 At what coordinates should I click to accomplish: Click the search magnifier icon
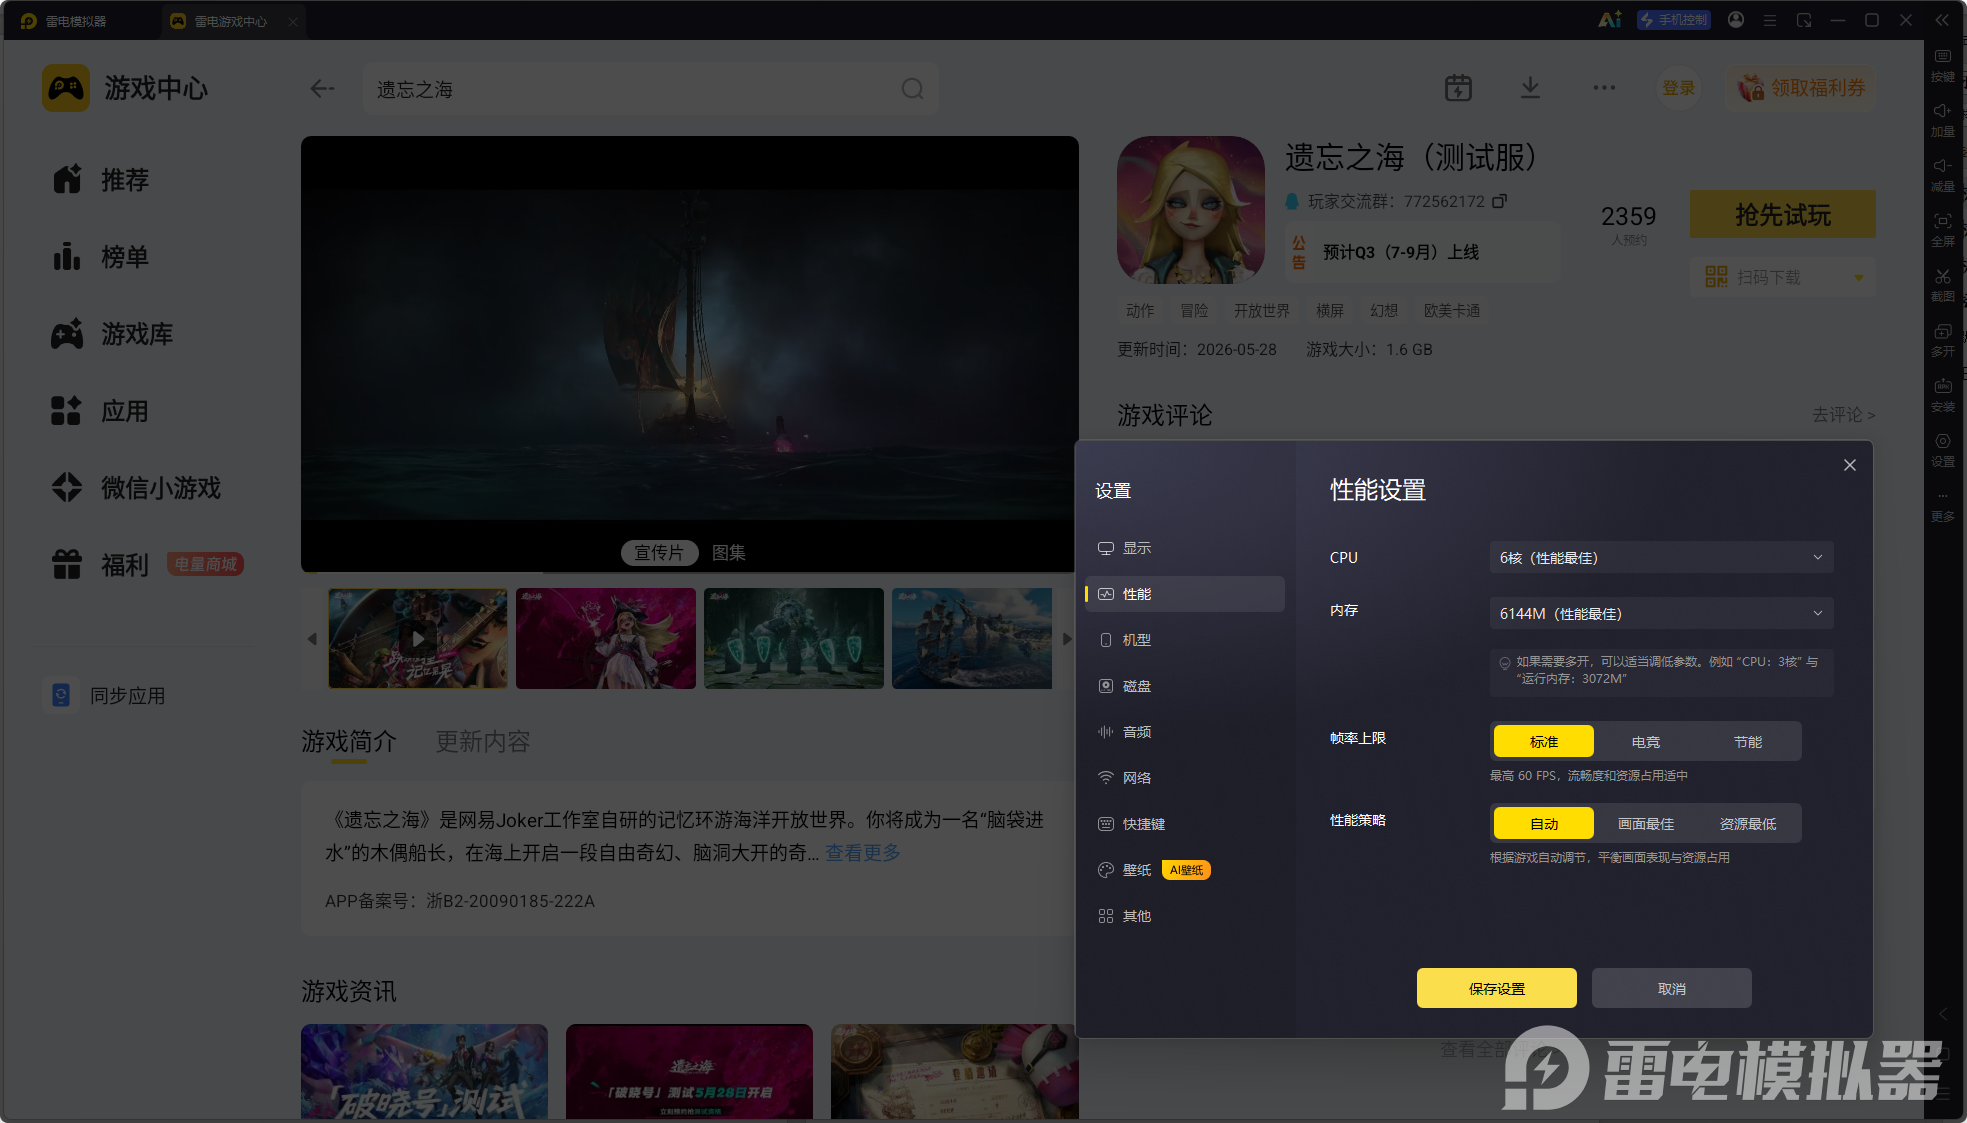click(912, 89)
